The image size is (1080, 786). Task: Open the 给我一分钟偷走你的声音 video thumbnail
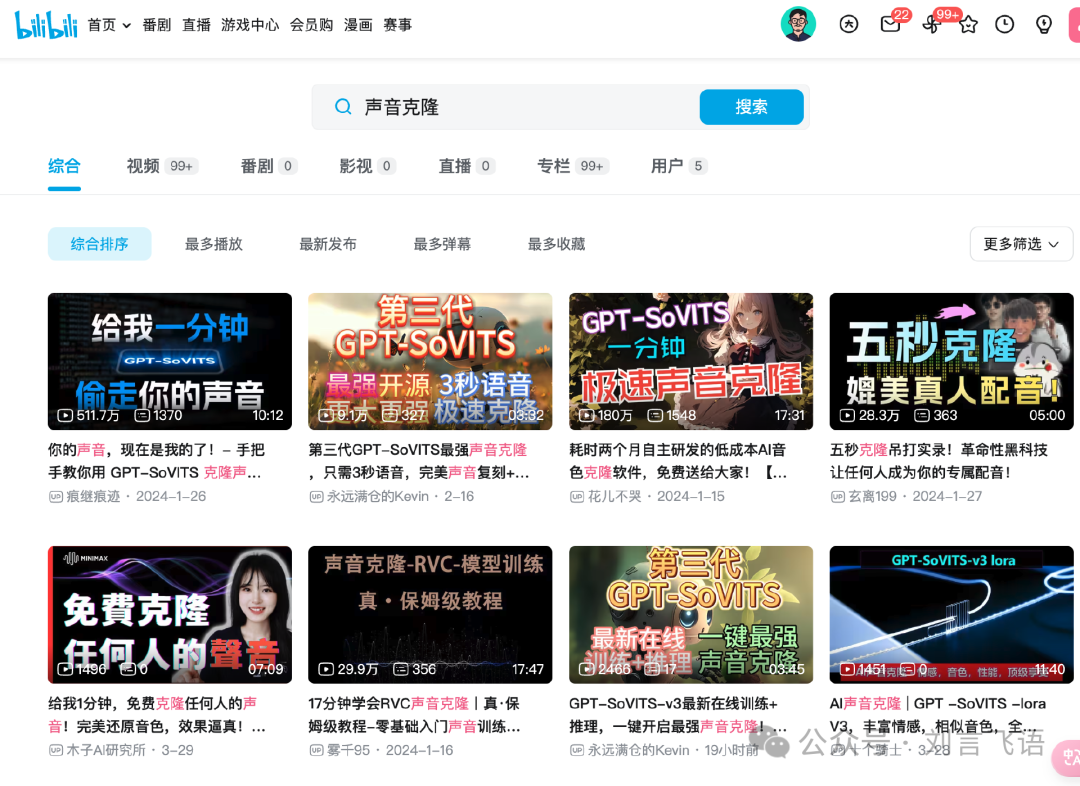click(x=170, y=362)
